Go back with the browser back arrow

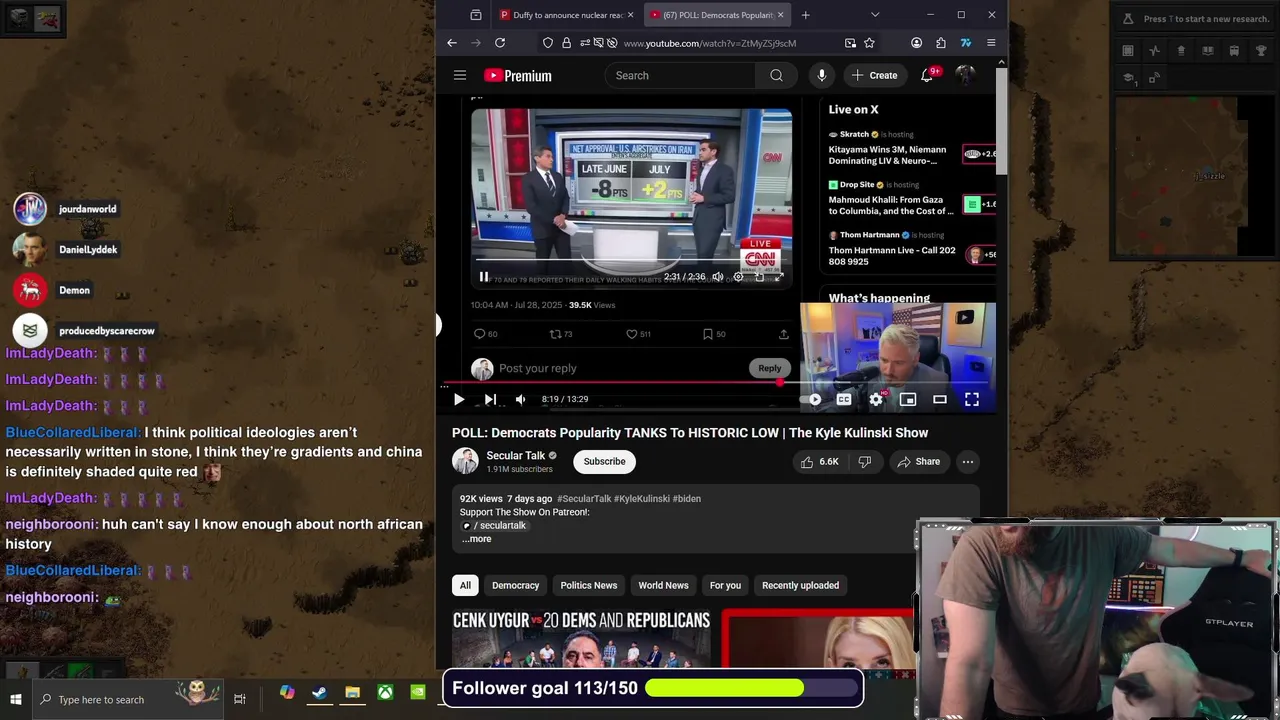pos(452,43)
